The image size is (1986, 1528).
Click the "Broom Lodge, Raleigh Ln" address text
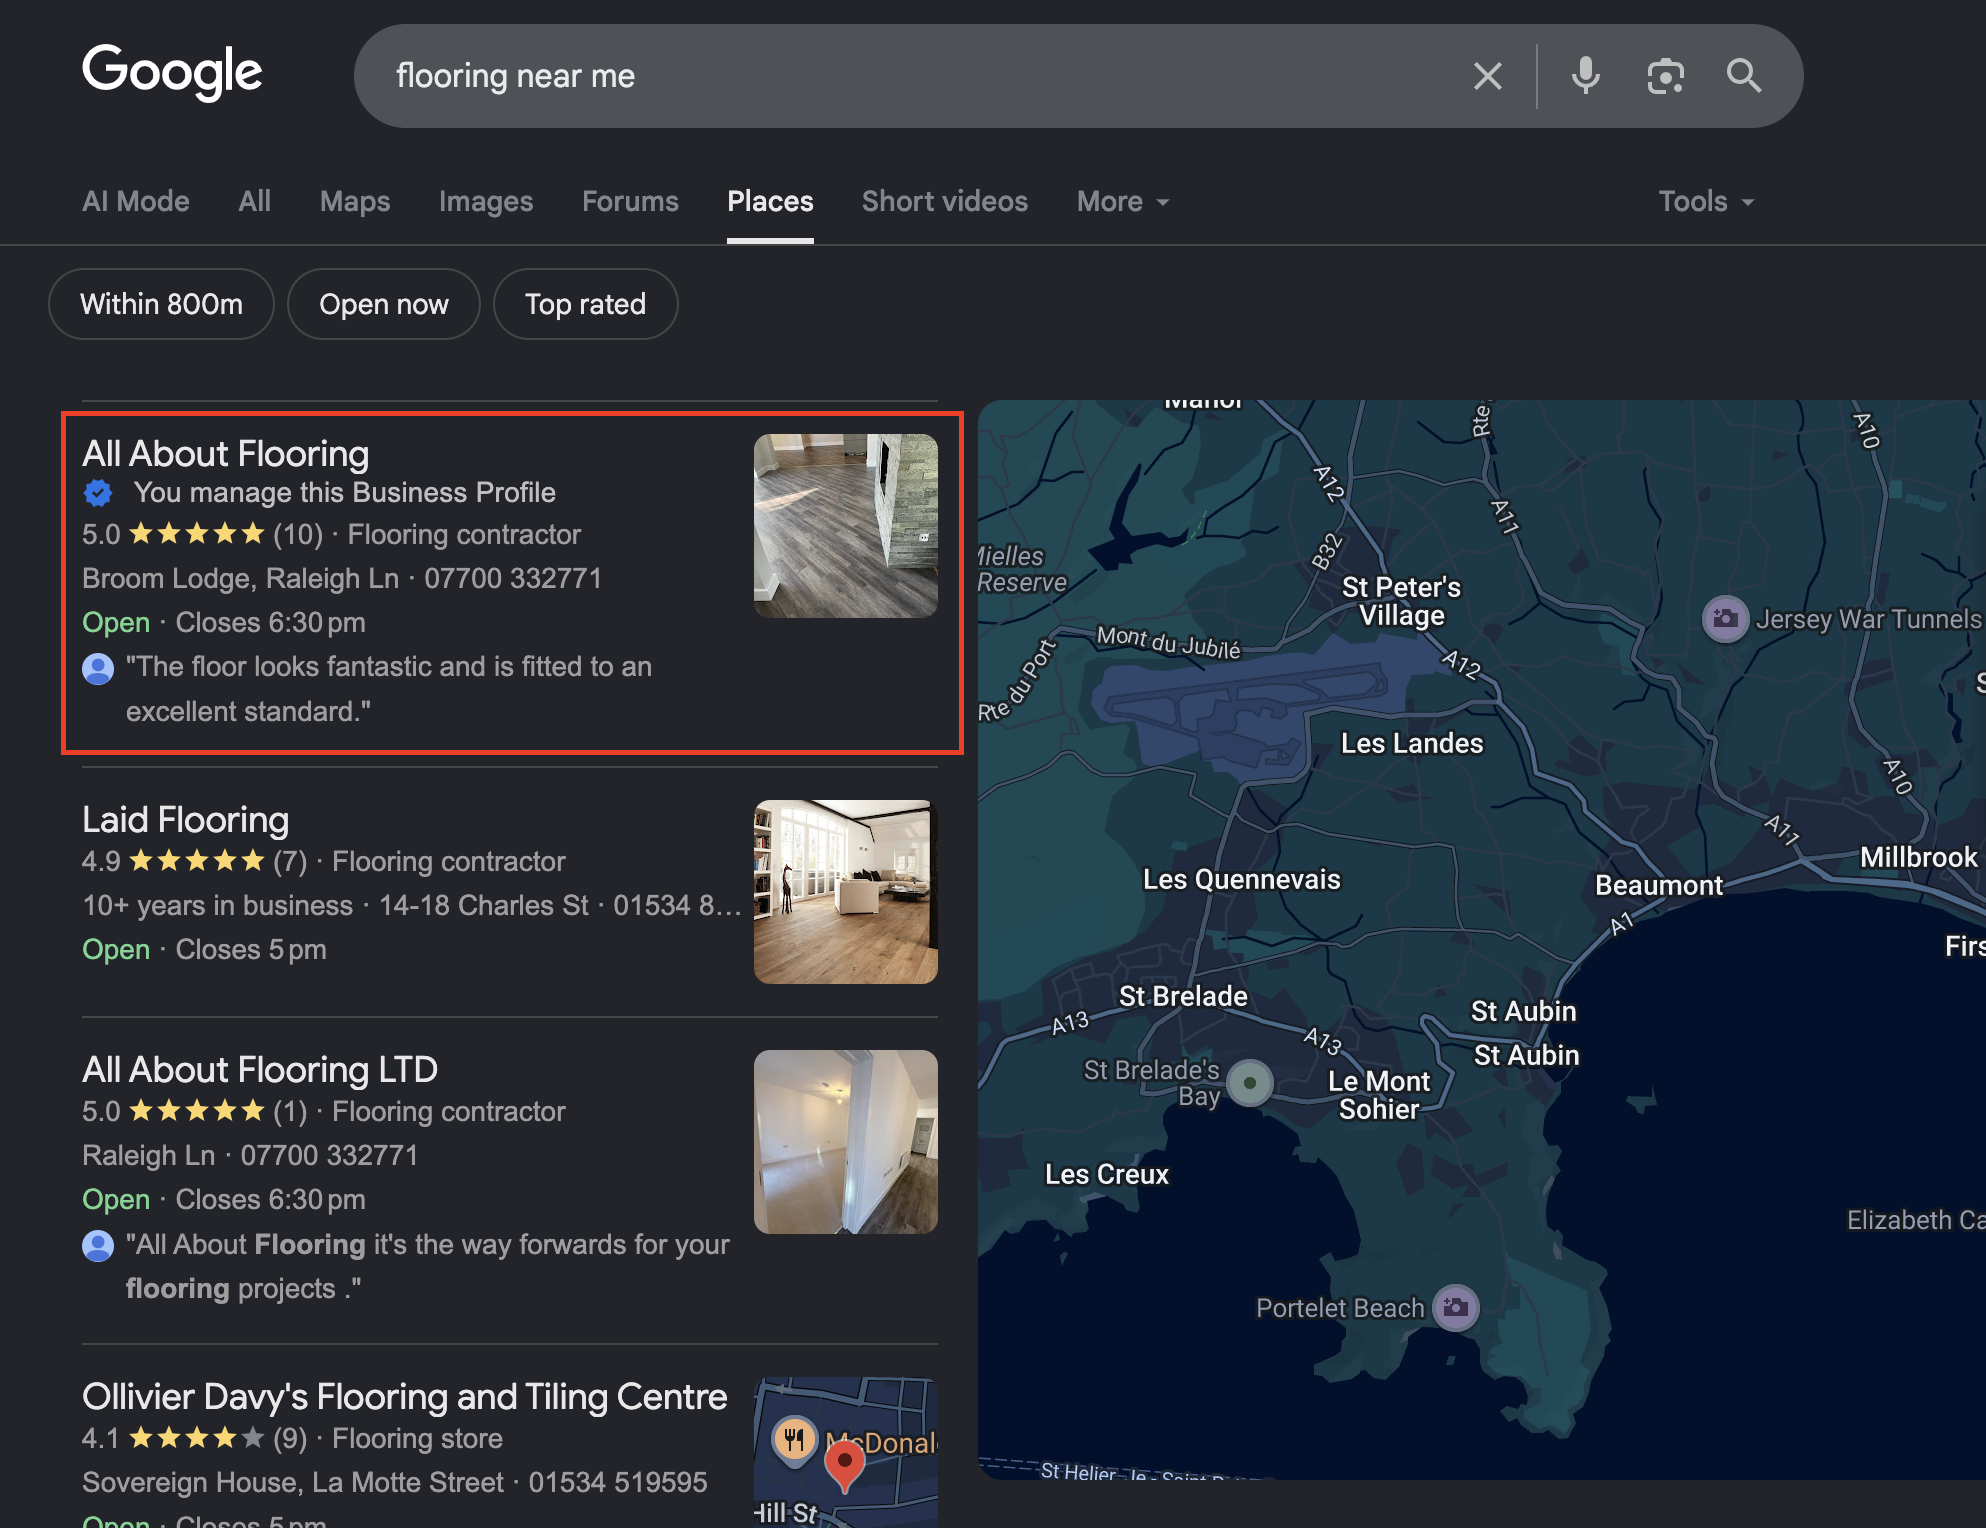[241, 578]
